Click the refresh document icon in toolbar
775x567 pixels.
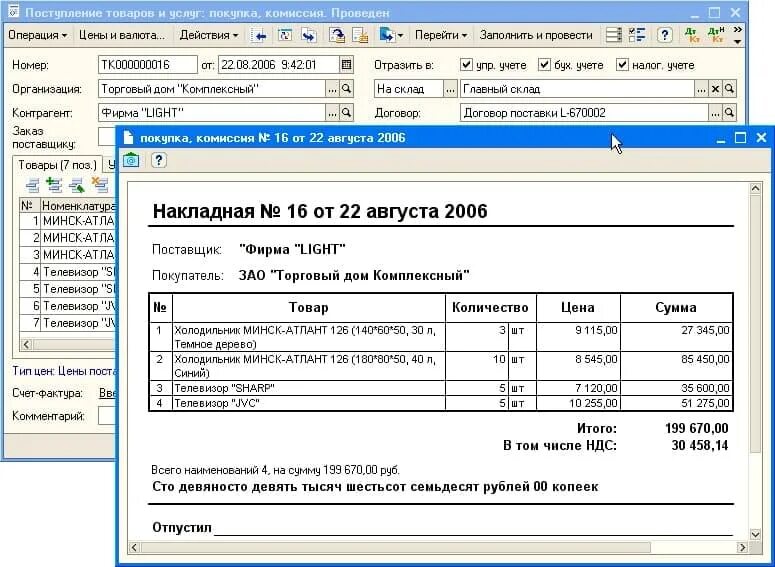(x=285, y=35)
